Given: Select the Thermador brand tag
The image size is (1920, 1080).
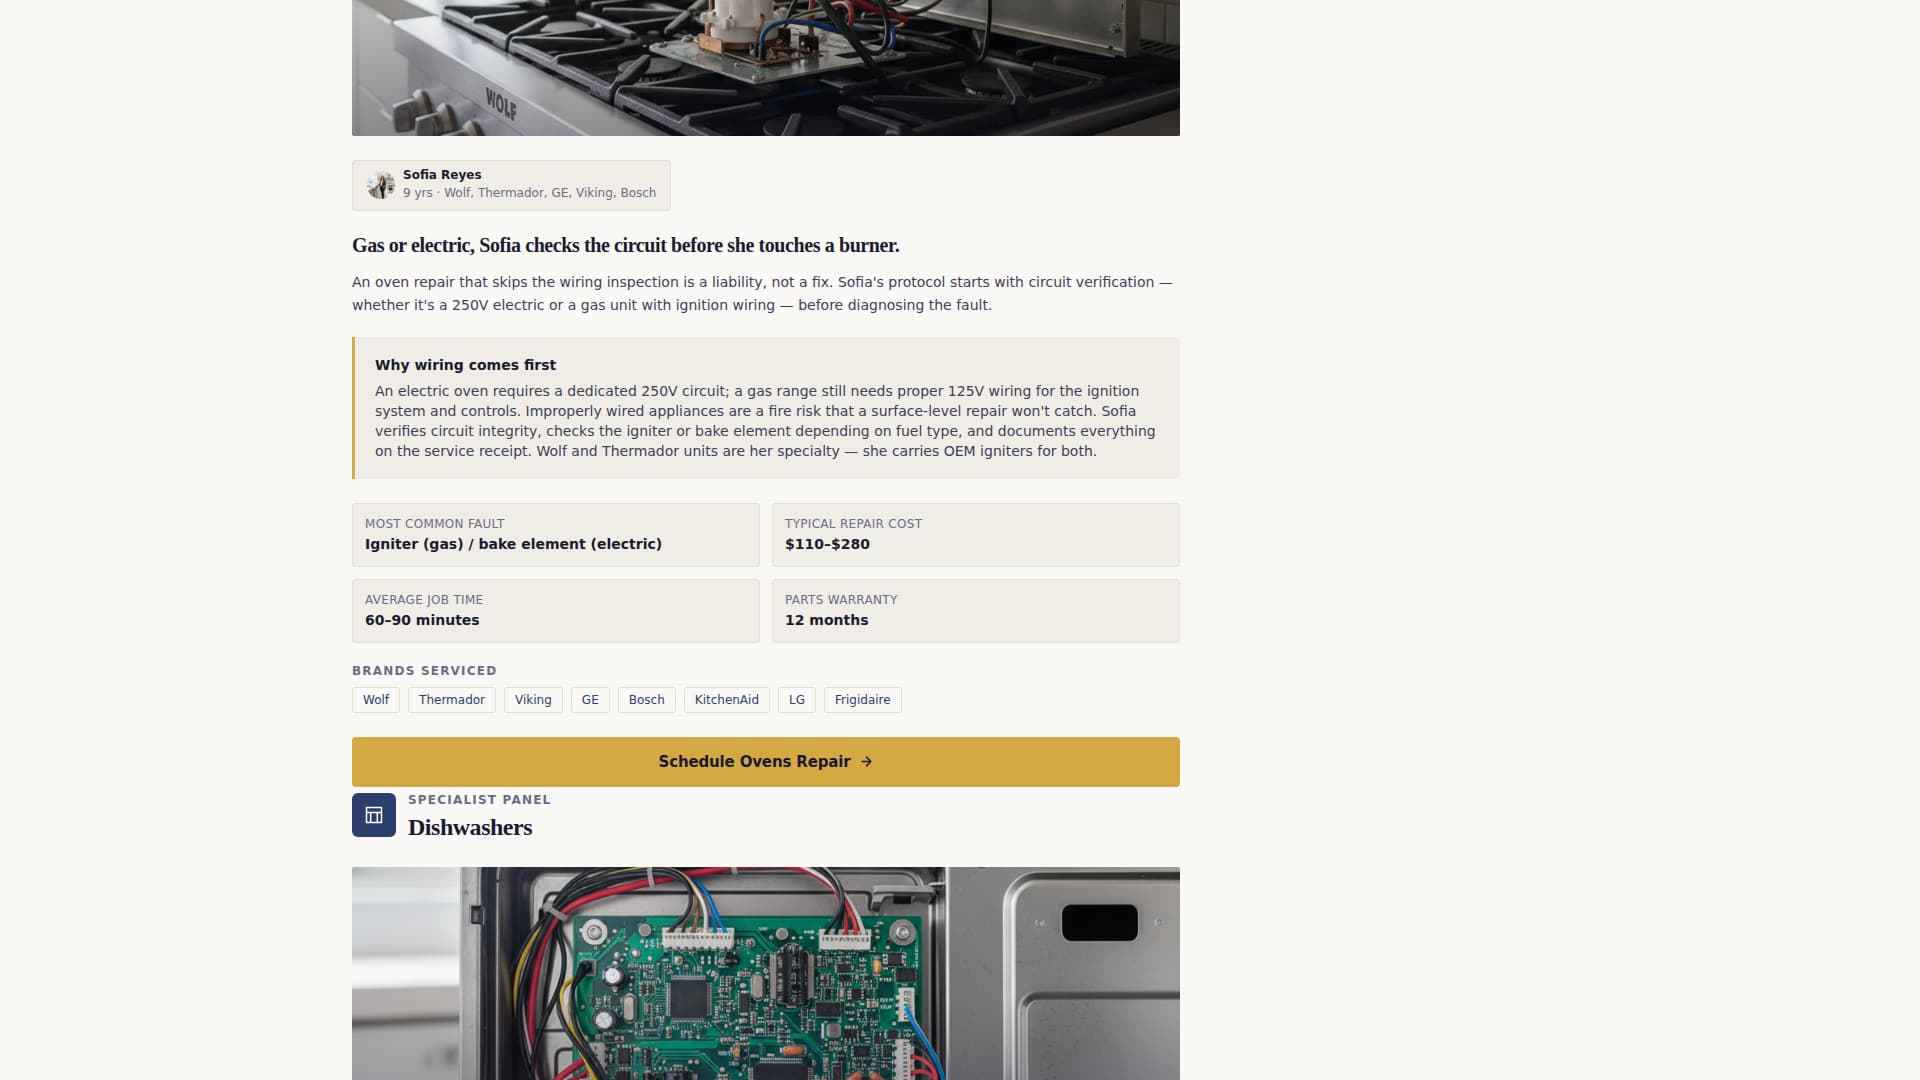Looking at the screenshot, I should pyautogui.click(x=452, y=700).
